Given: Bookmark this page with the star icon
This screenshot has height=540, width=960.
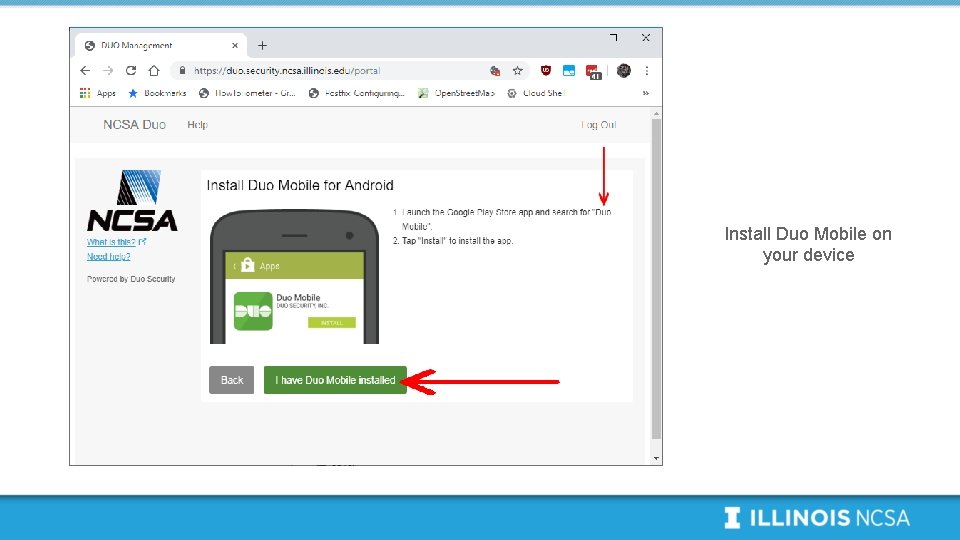Looking at the screenshot, I should [517, 71].
